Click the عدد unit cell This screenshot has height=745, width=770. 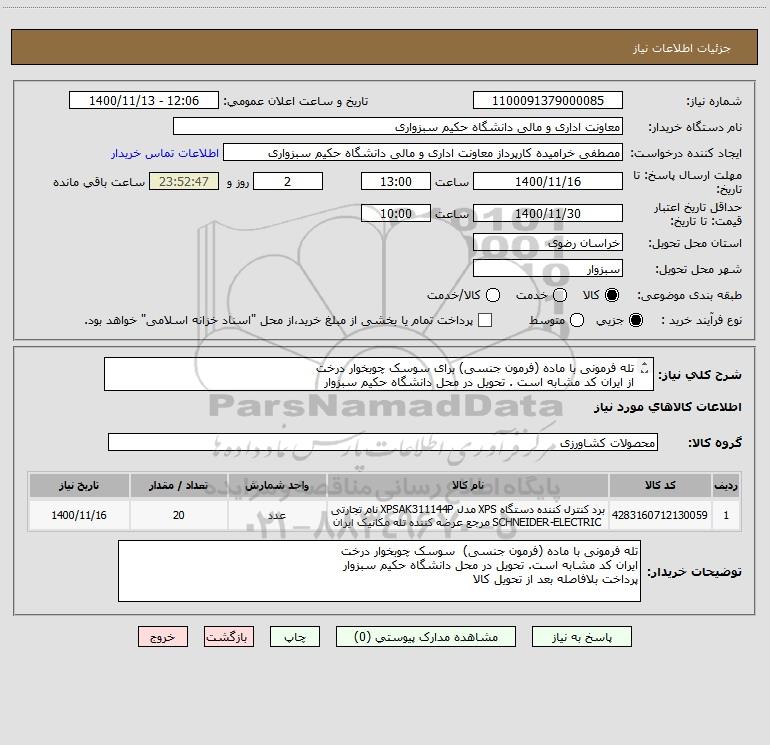277,515
